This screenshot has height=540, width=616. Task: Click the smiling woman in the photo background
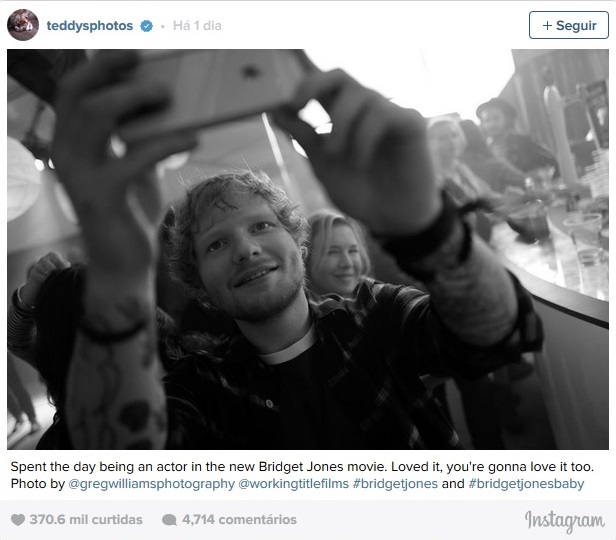click(x=338, y=255)
